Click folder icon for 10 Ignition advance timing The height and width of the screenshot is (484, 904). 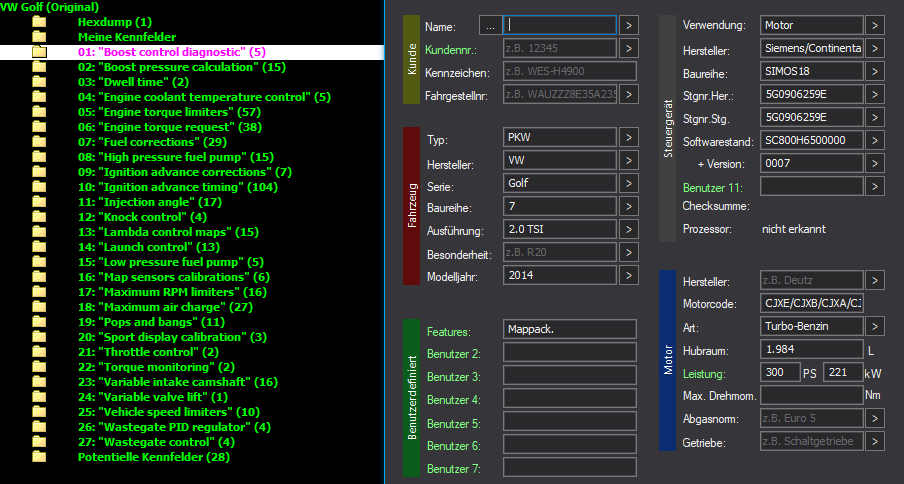pyautogui.click(x=39, y=187)
